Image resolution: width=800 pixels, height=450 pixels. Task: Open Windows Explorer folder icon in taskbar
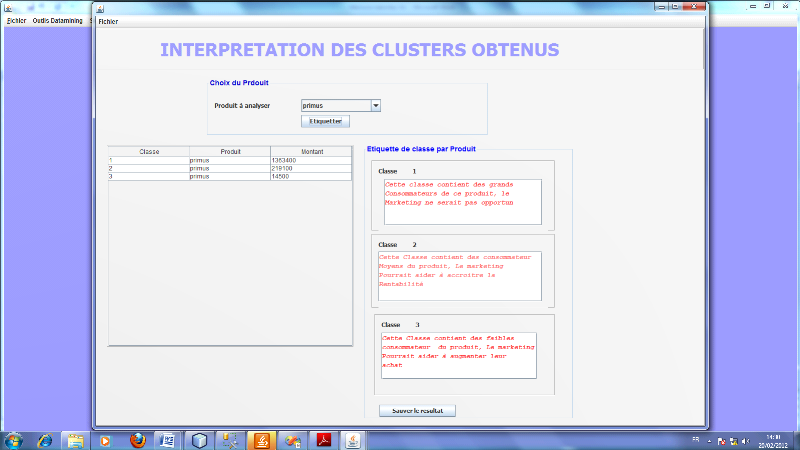(75, 440)
